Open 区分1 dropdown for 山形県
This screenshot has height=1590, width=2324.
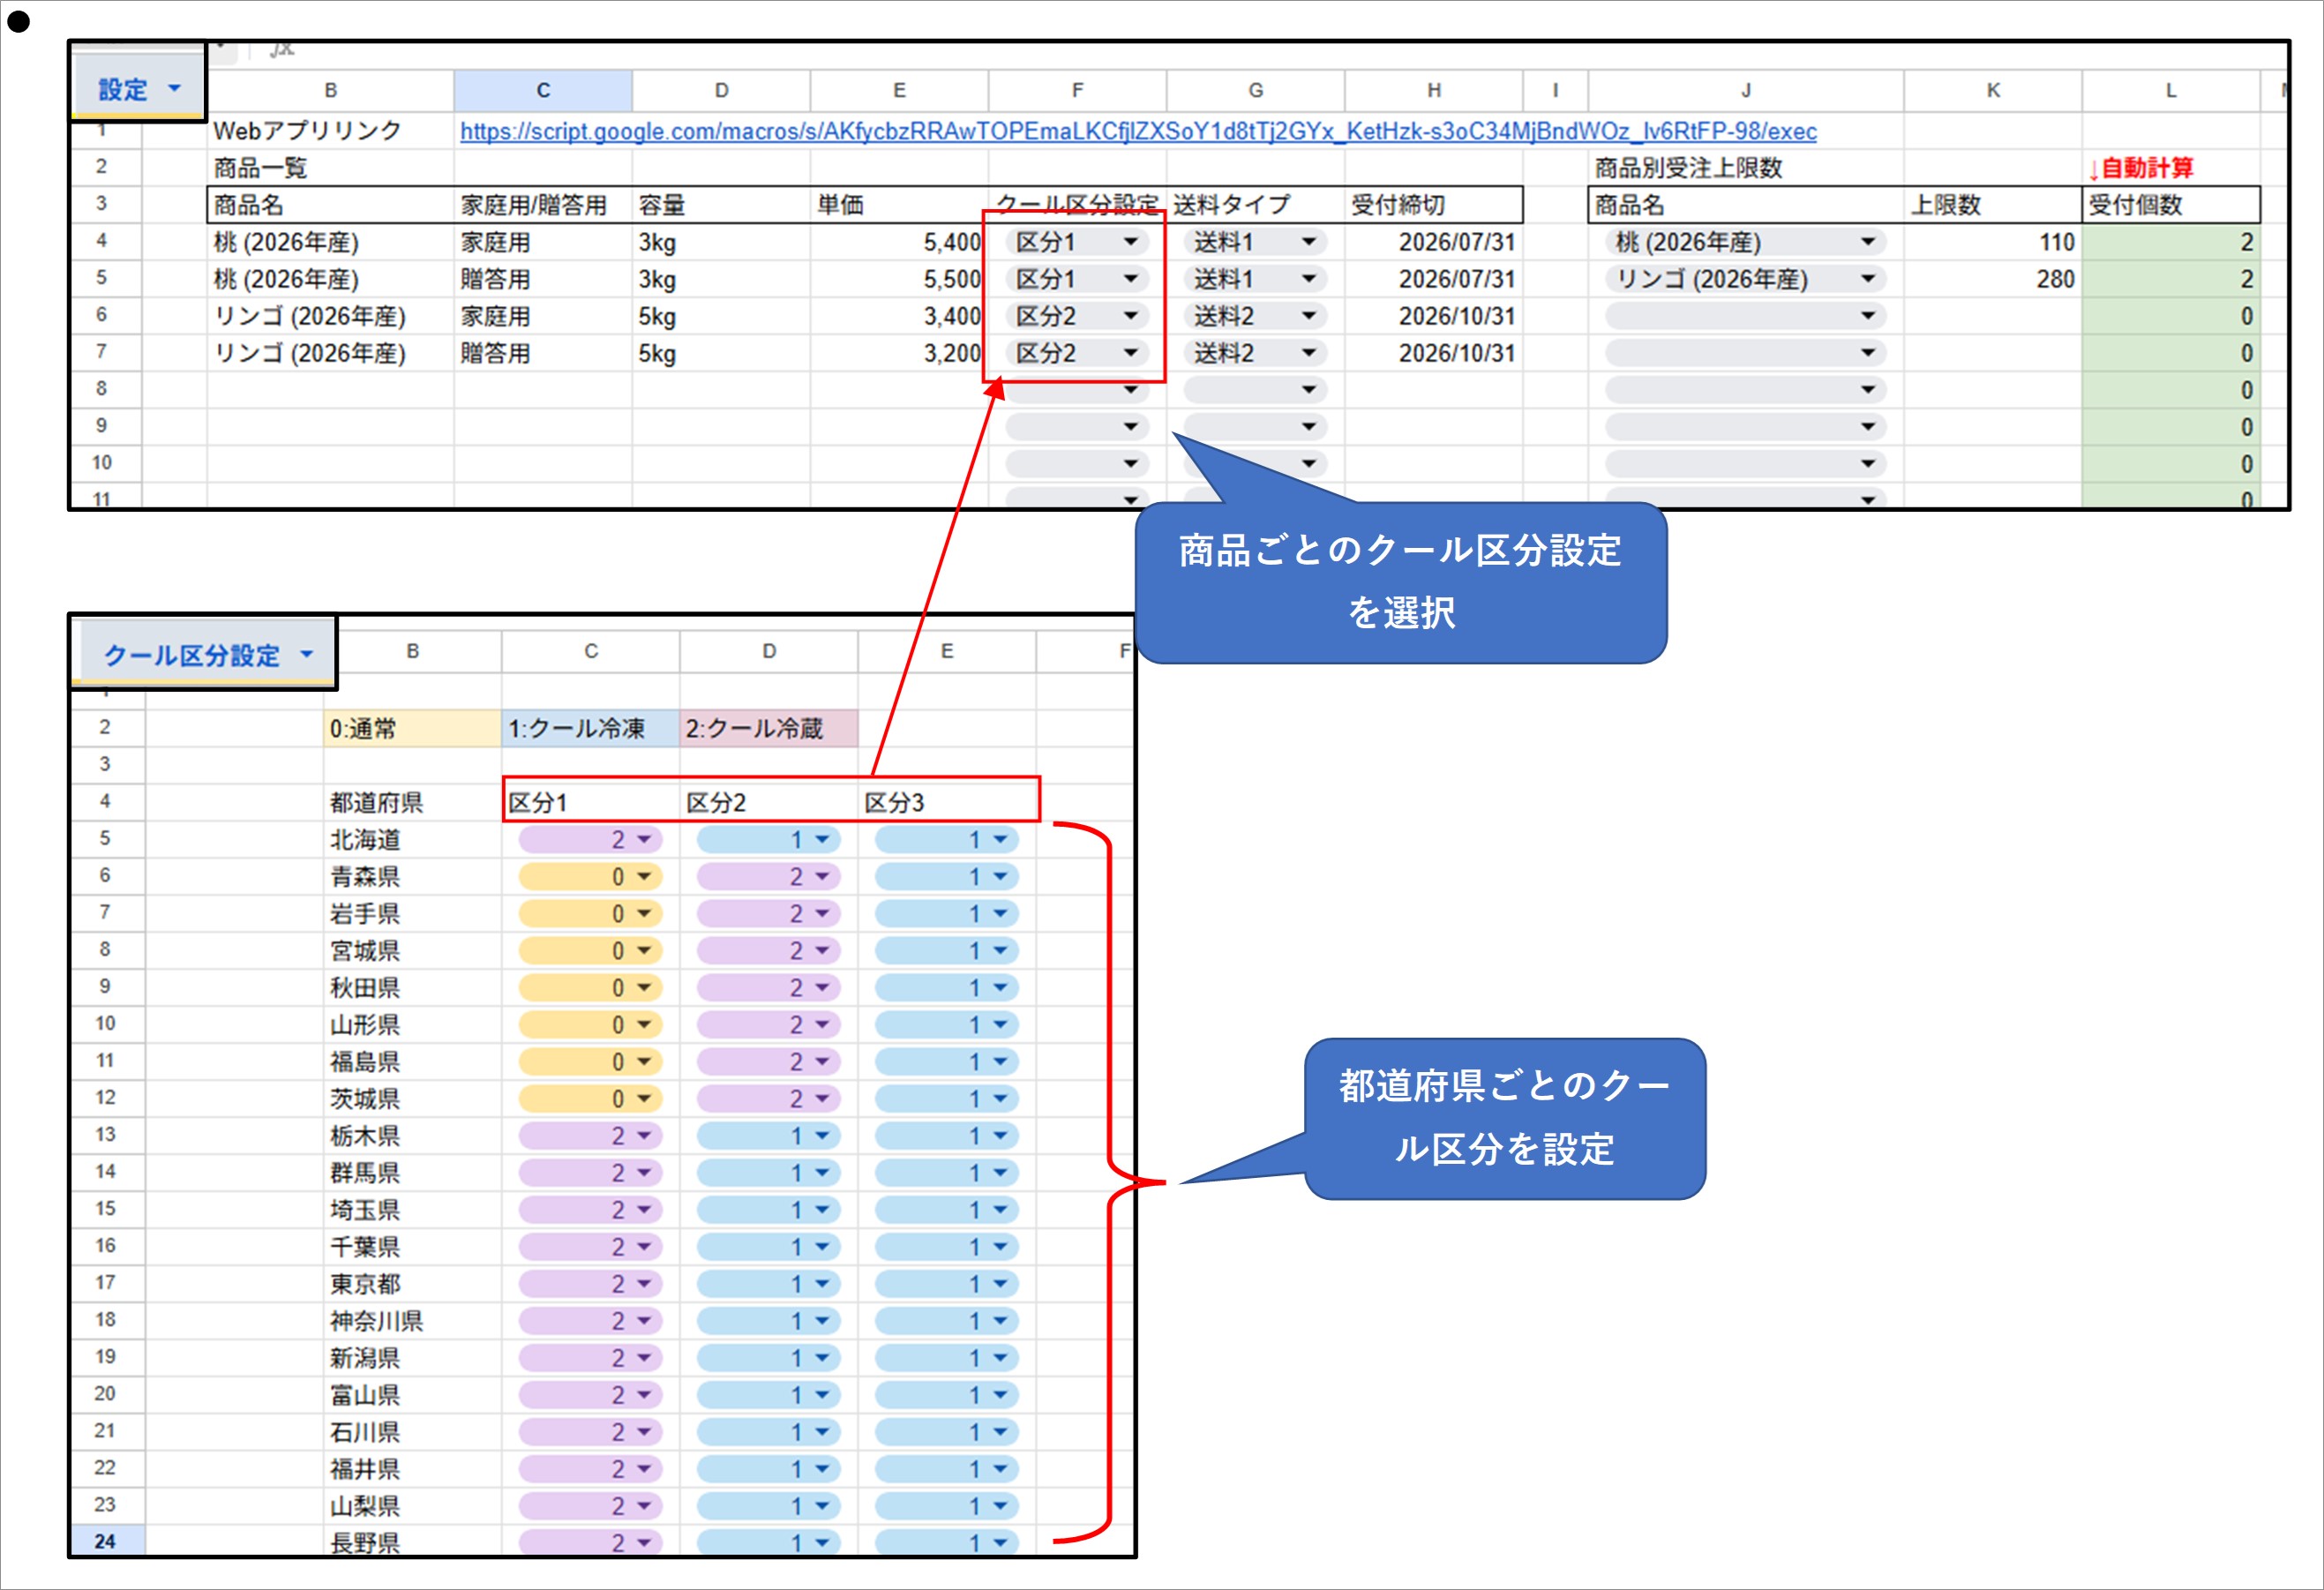click(590, 1025)
